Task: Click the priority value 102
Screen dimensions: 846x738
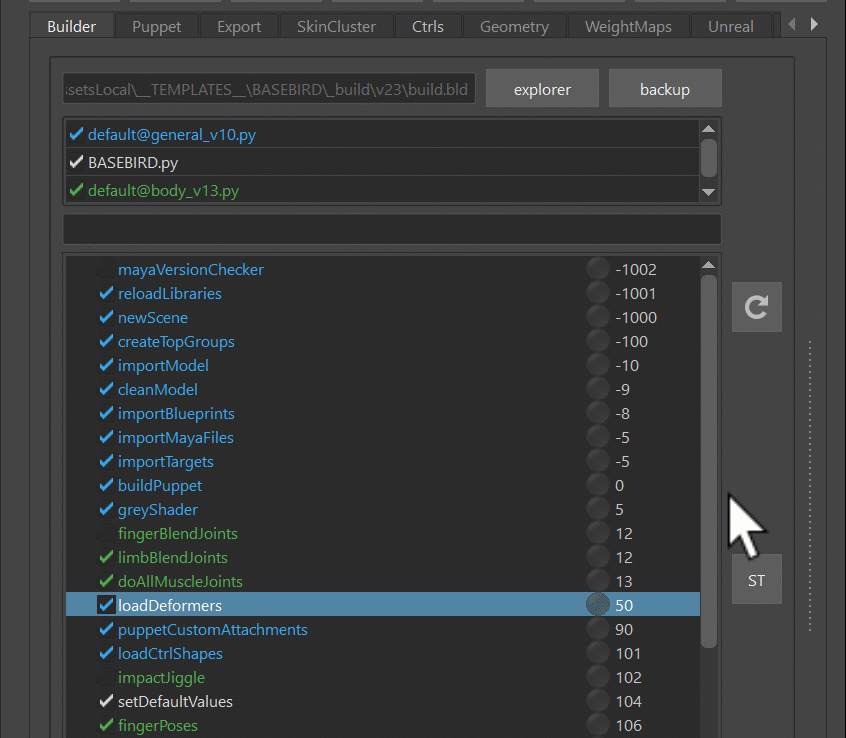Action: [628, 678]
